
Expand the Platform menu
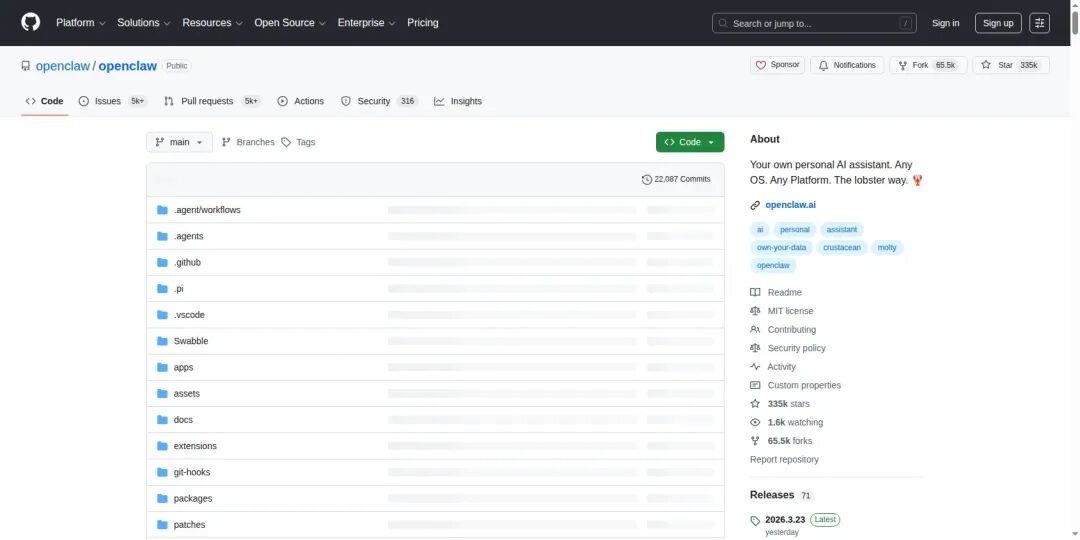coord(81,23)
